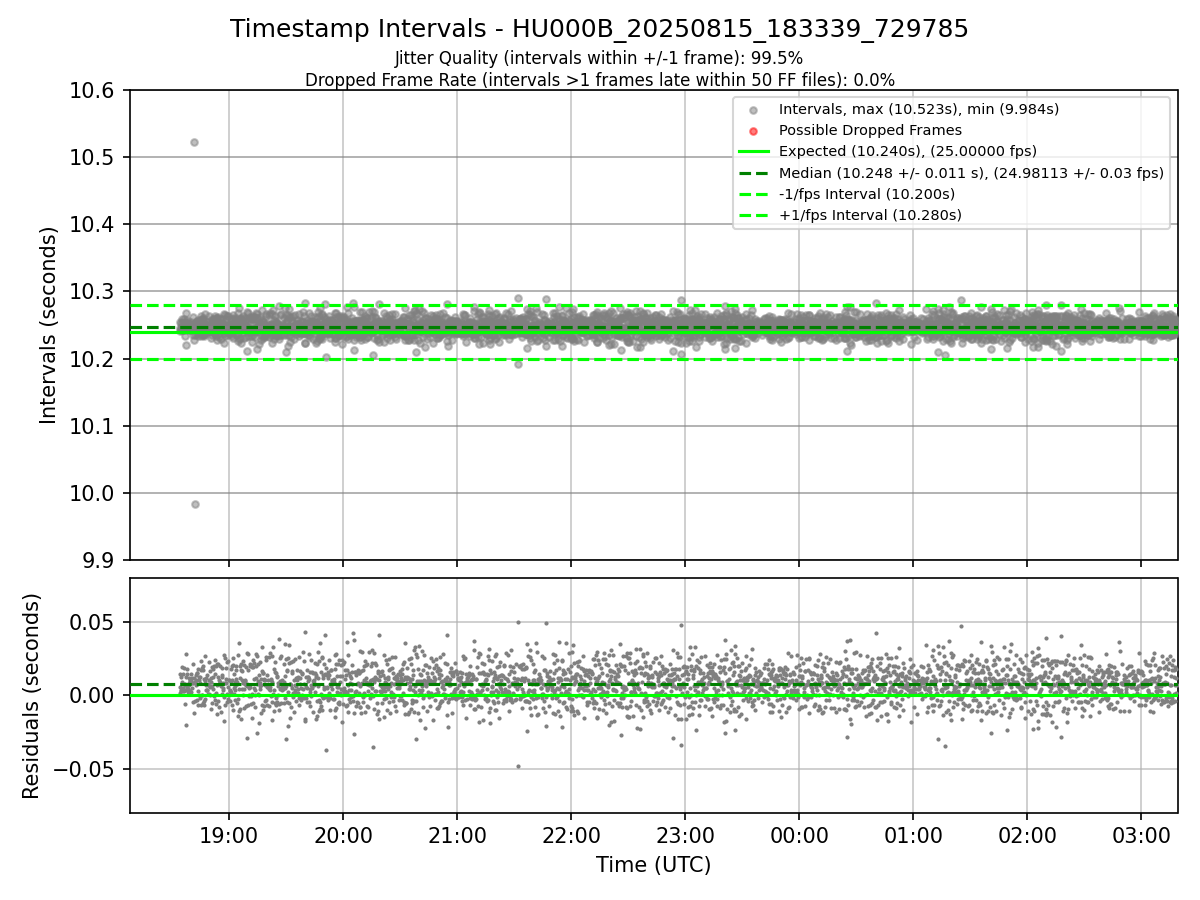The image size is (1200, 900).
Task: Click the gray dot marker beside the Intervals legend entry
Action: [x=754, y=110]
